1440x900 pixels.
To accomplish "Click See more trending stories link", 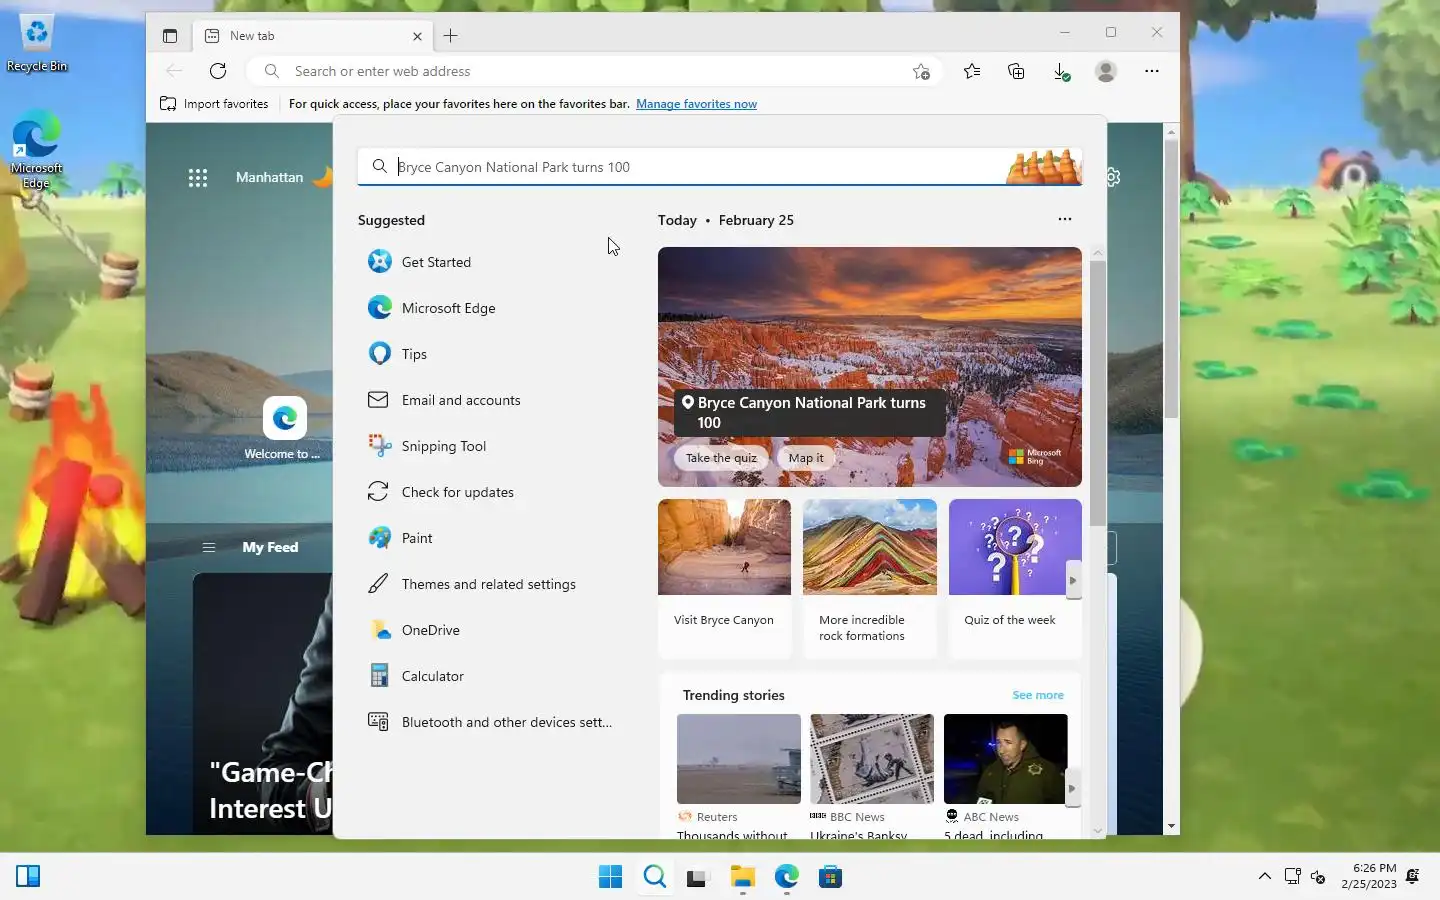I will [1038, 695].
